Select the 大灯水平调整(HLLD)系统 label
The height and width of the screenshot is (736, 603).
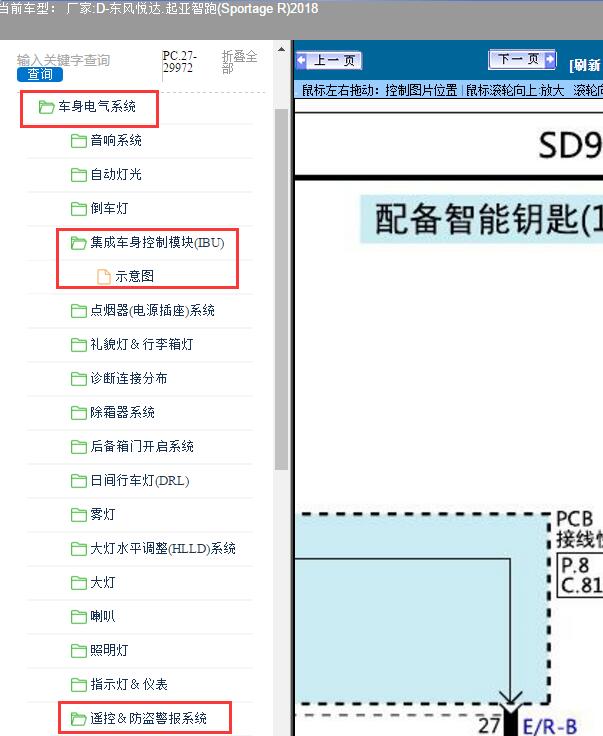pyautogui.click(x=163, y=548)
